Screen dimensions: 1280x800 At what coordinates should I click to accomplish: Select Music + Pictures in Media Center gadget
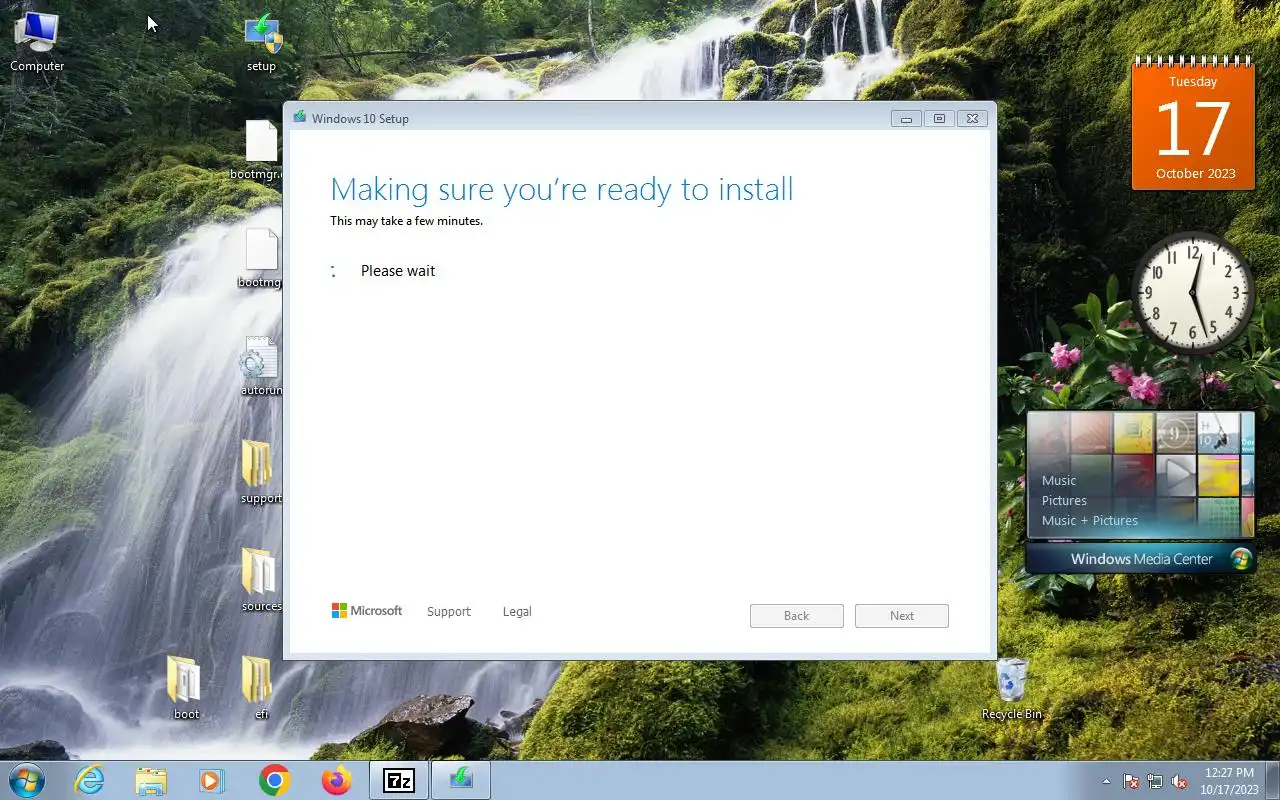1090,520
